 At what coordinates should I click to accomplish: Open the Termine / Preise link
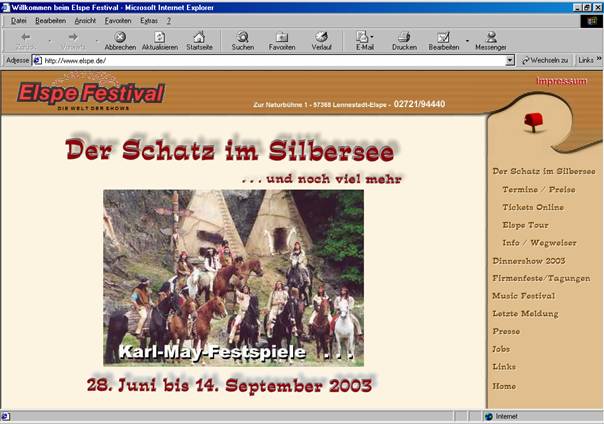tap(539, 189)
